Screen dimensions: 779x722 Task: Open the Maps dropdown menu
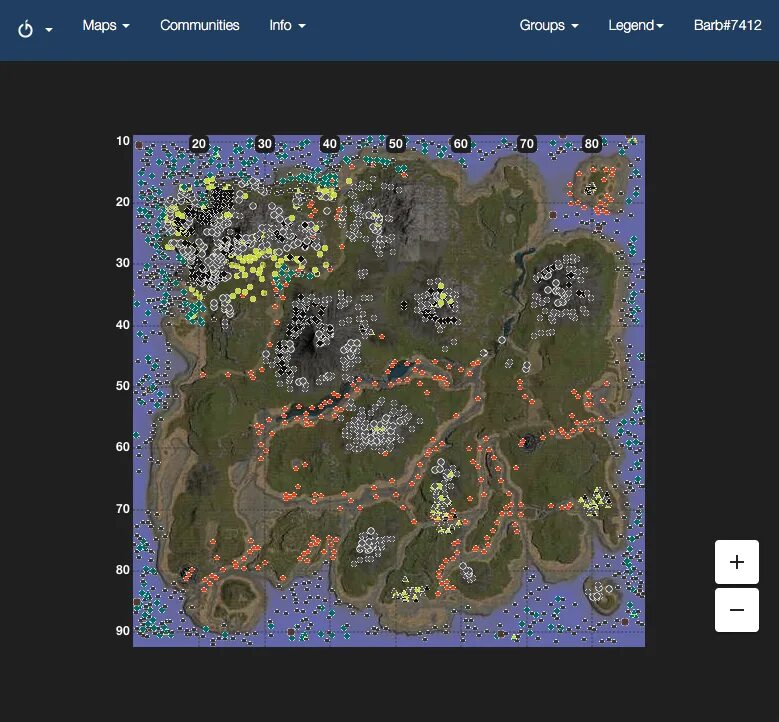click(106, 25)
